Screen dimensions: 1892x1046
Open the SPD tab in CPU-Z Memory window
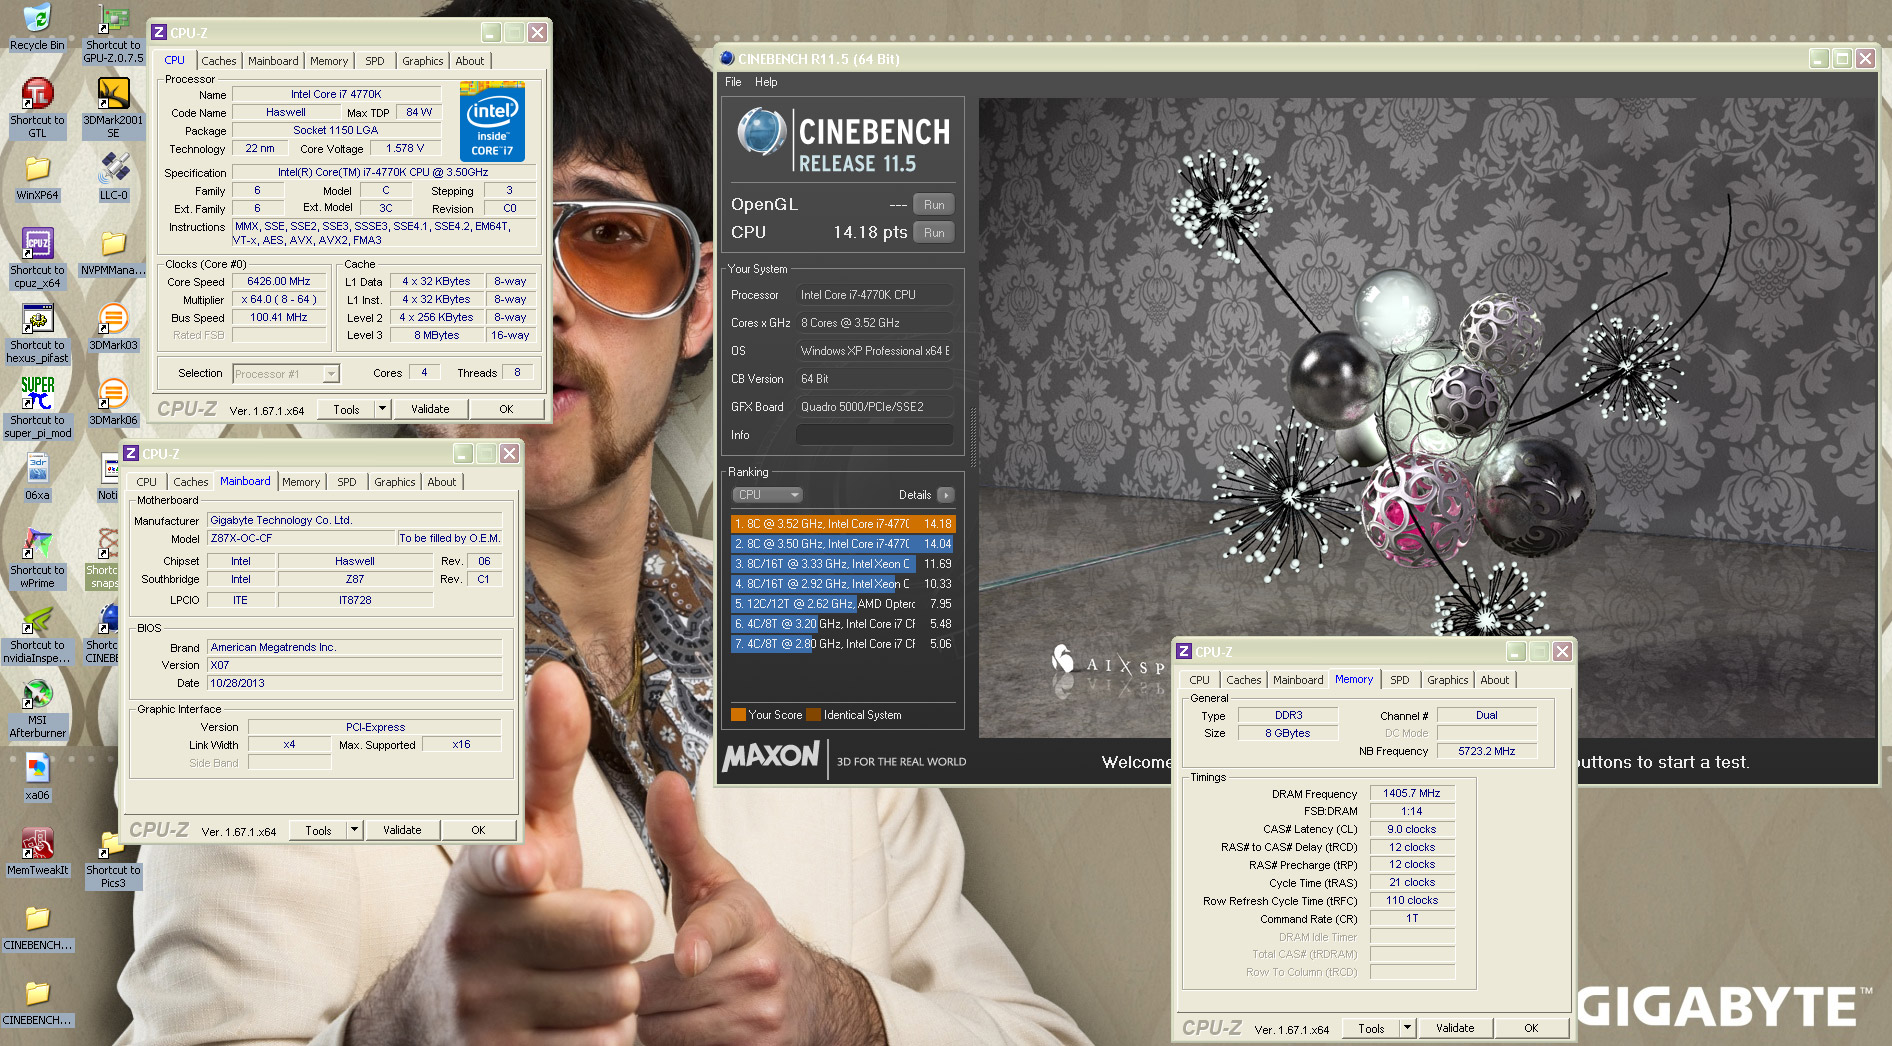click(1400, 680)
